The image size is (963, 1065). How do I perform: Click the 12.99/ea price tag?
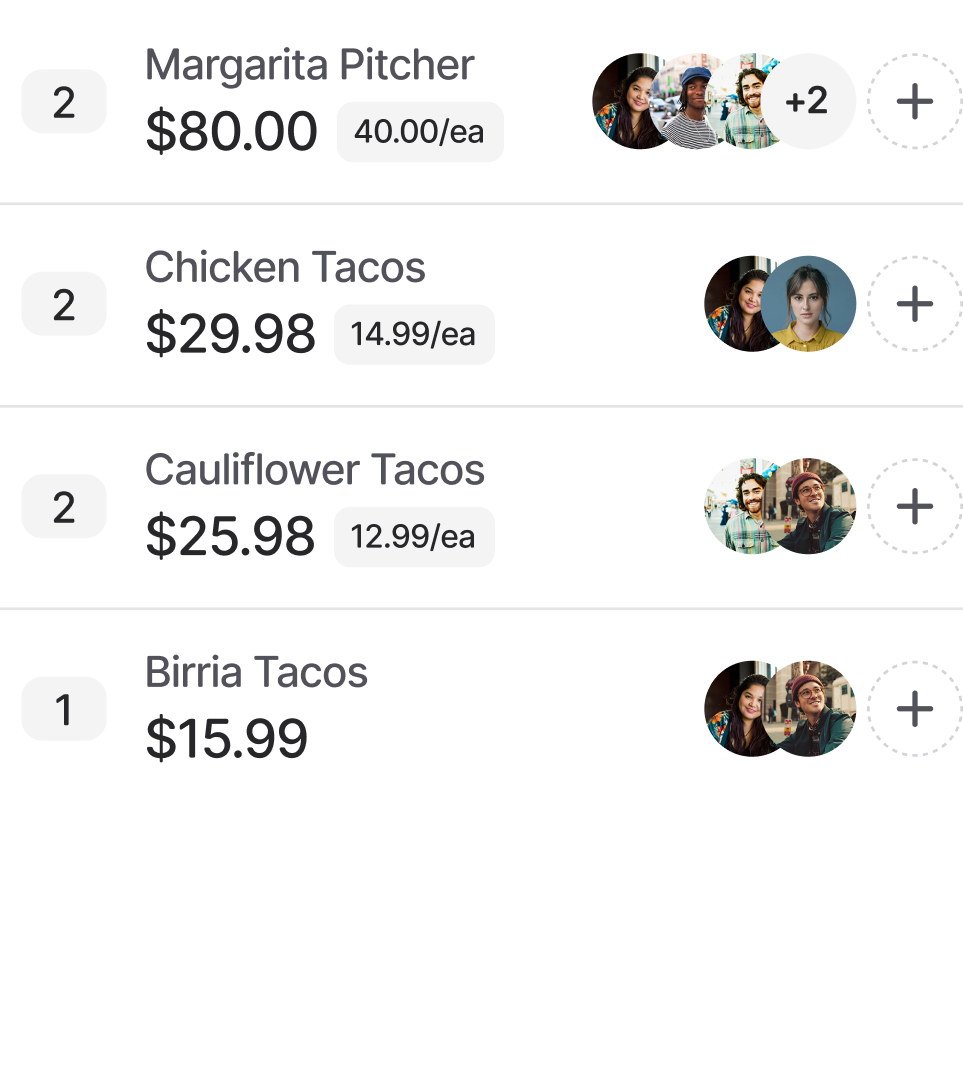tap(413, 537)
